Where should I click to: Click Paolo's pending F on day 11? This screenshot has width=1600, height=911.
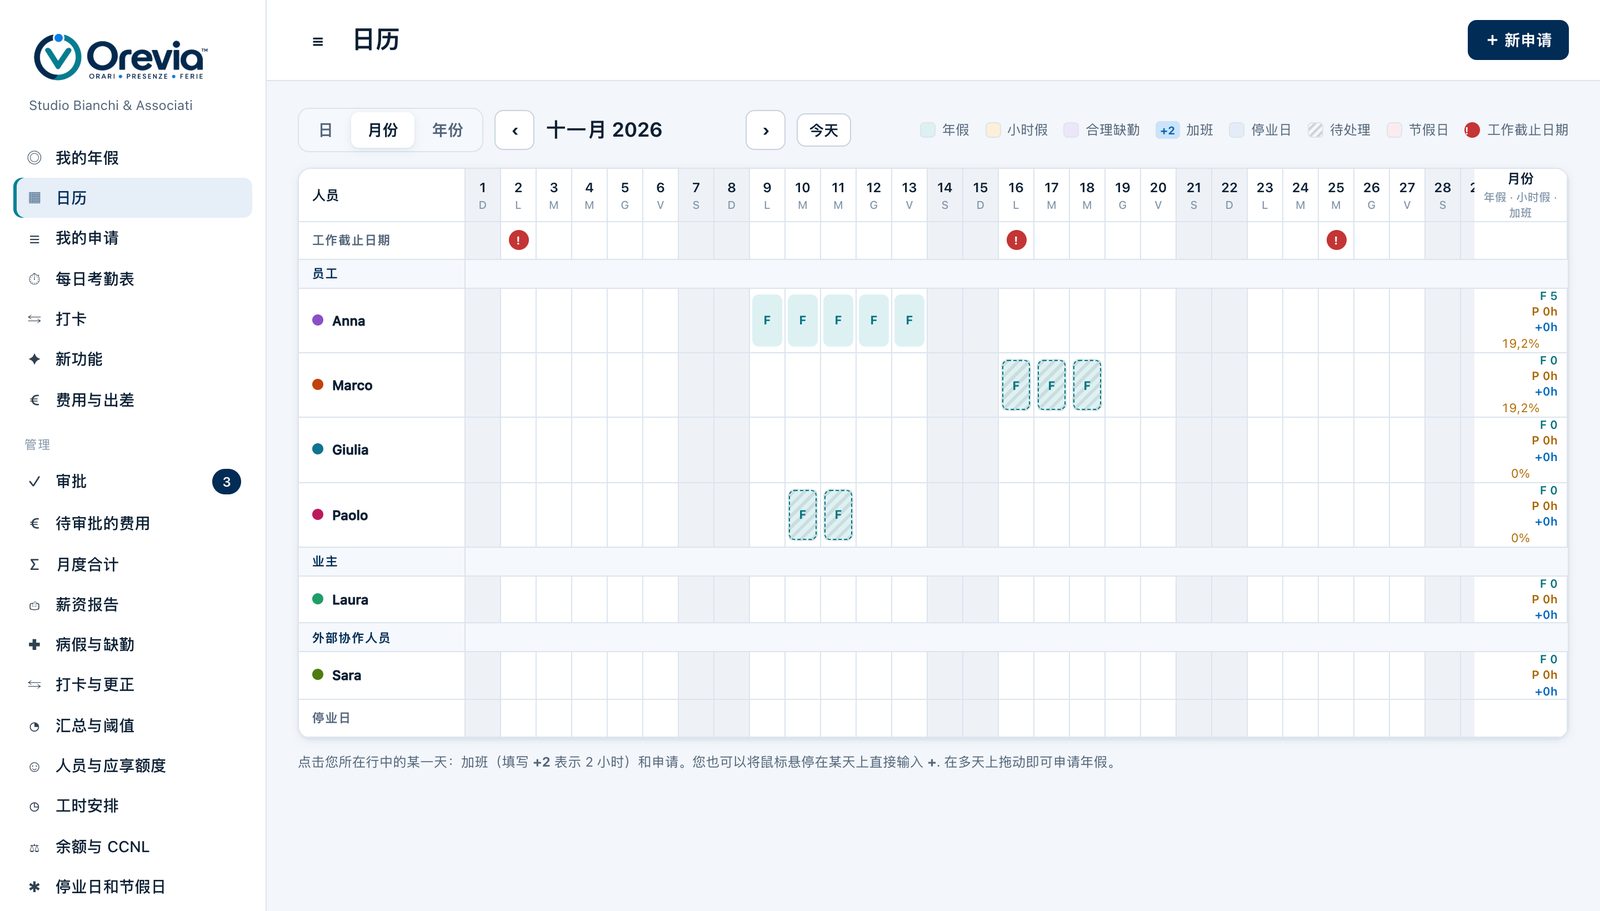(x=838, y=515)
